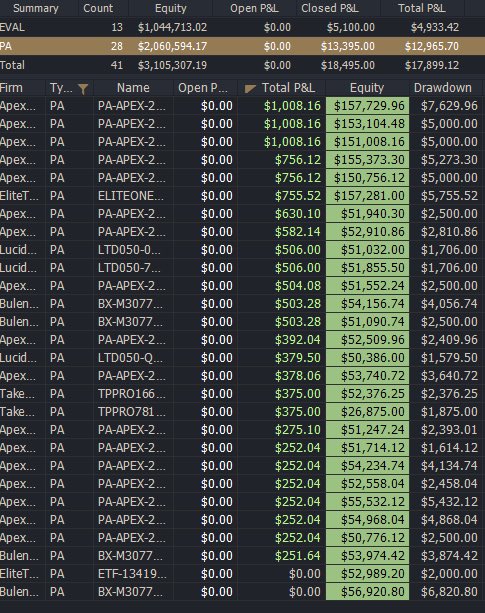The width and height of the screenshot is (485, 613).
Task: Select the equity cell $157,281.00
Action: click(367, 195)
